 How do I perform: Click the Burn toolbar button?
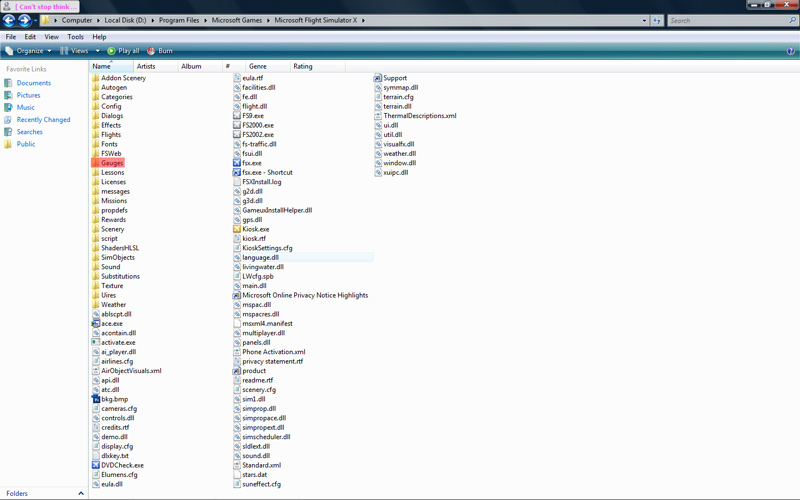160,51
